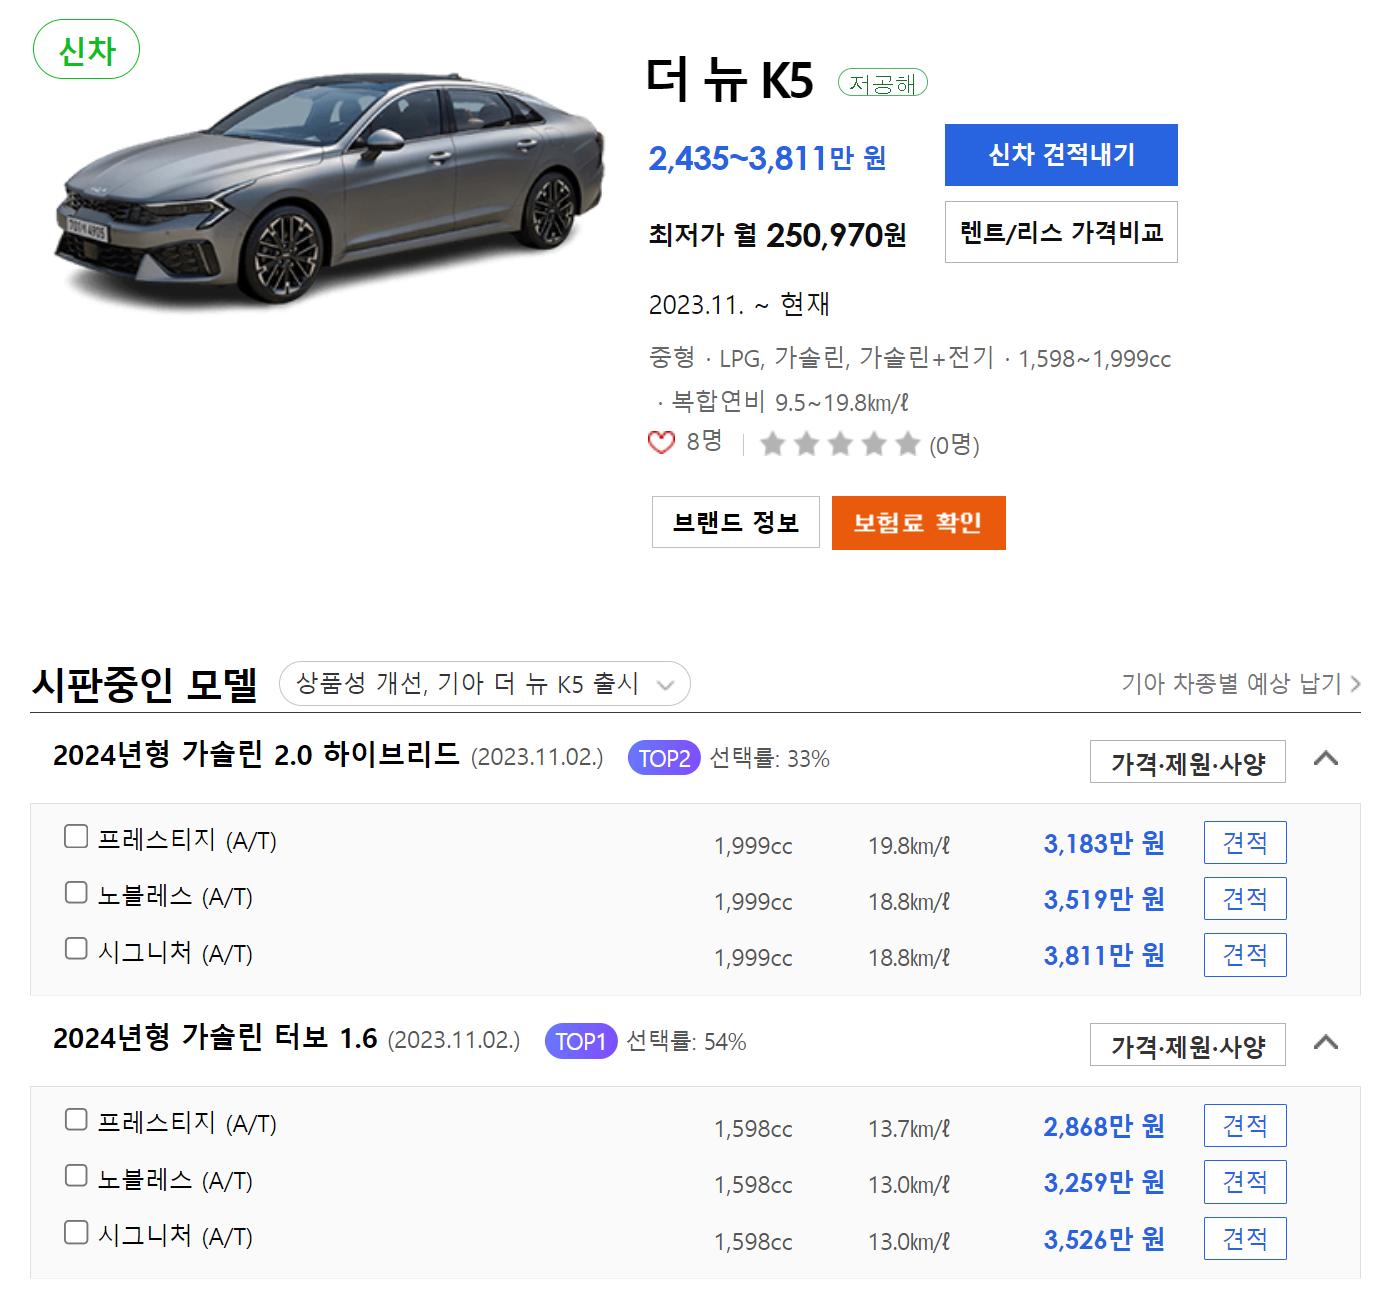This screenshot has height=1296, width=1397.
Task: Open 기아 차종별 예상 납기 link
Action: tap(1241, 684)
